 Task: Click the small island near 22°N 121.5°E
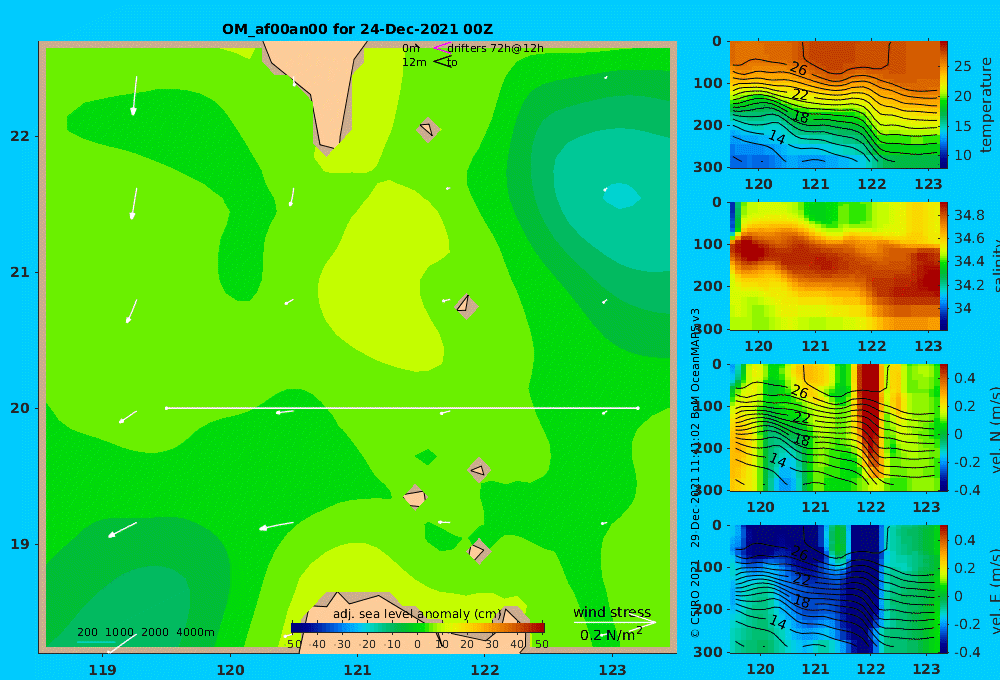pos(428,129)
